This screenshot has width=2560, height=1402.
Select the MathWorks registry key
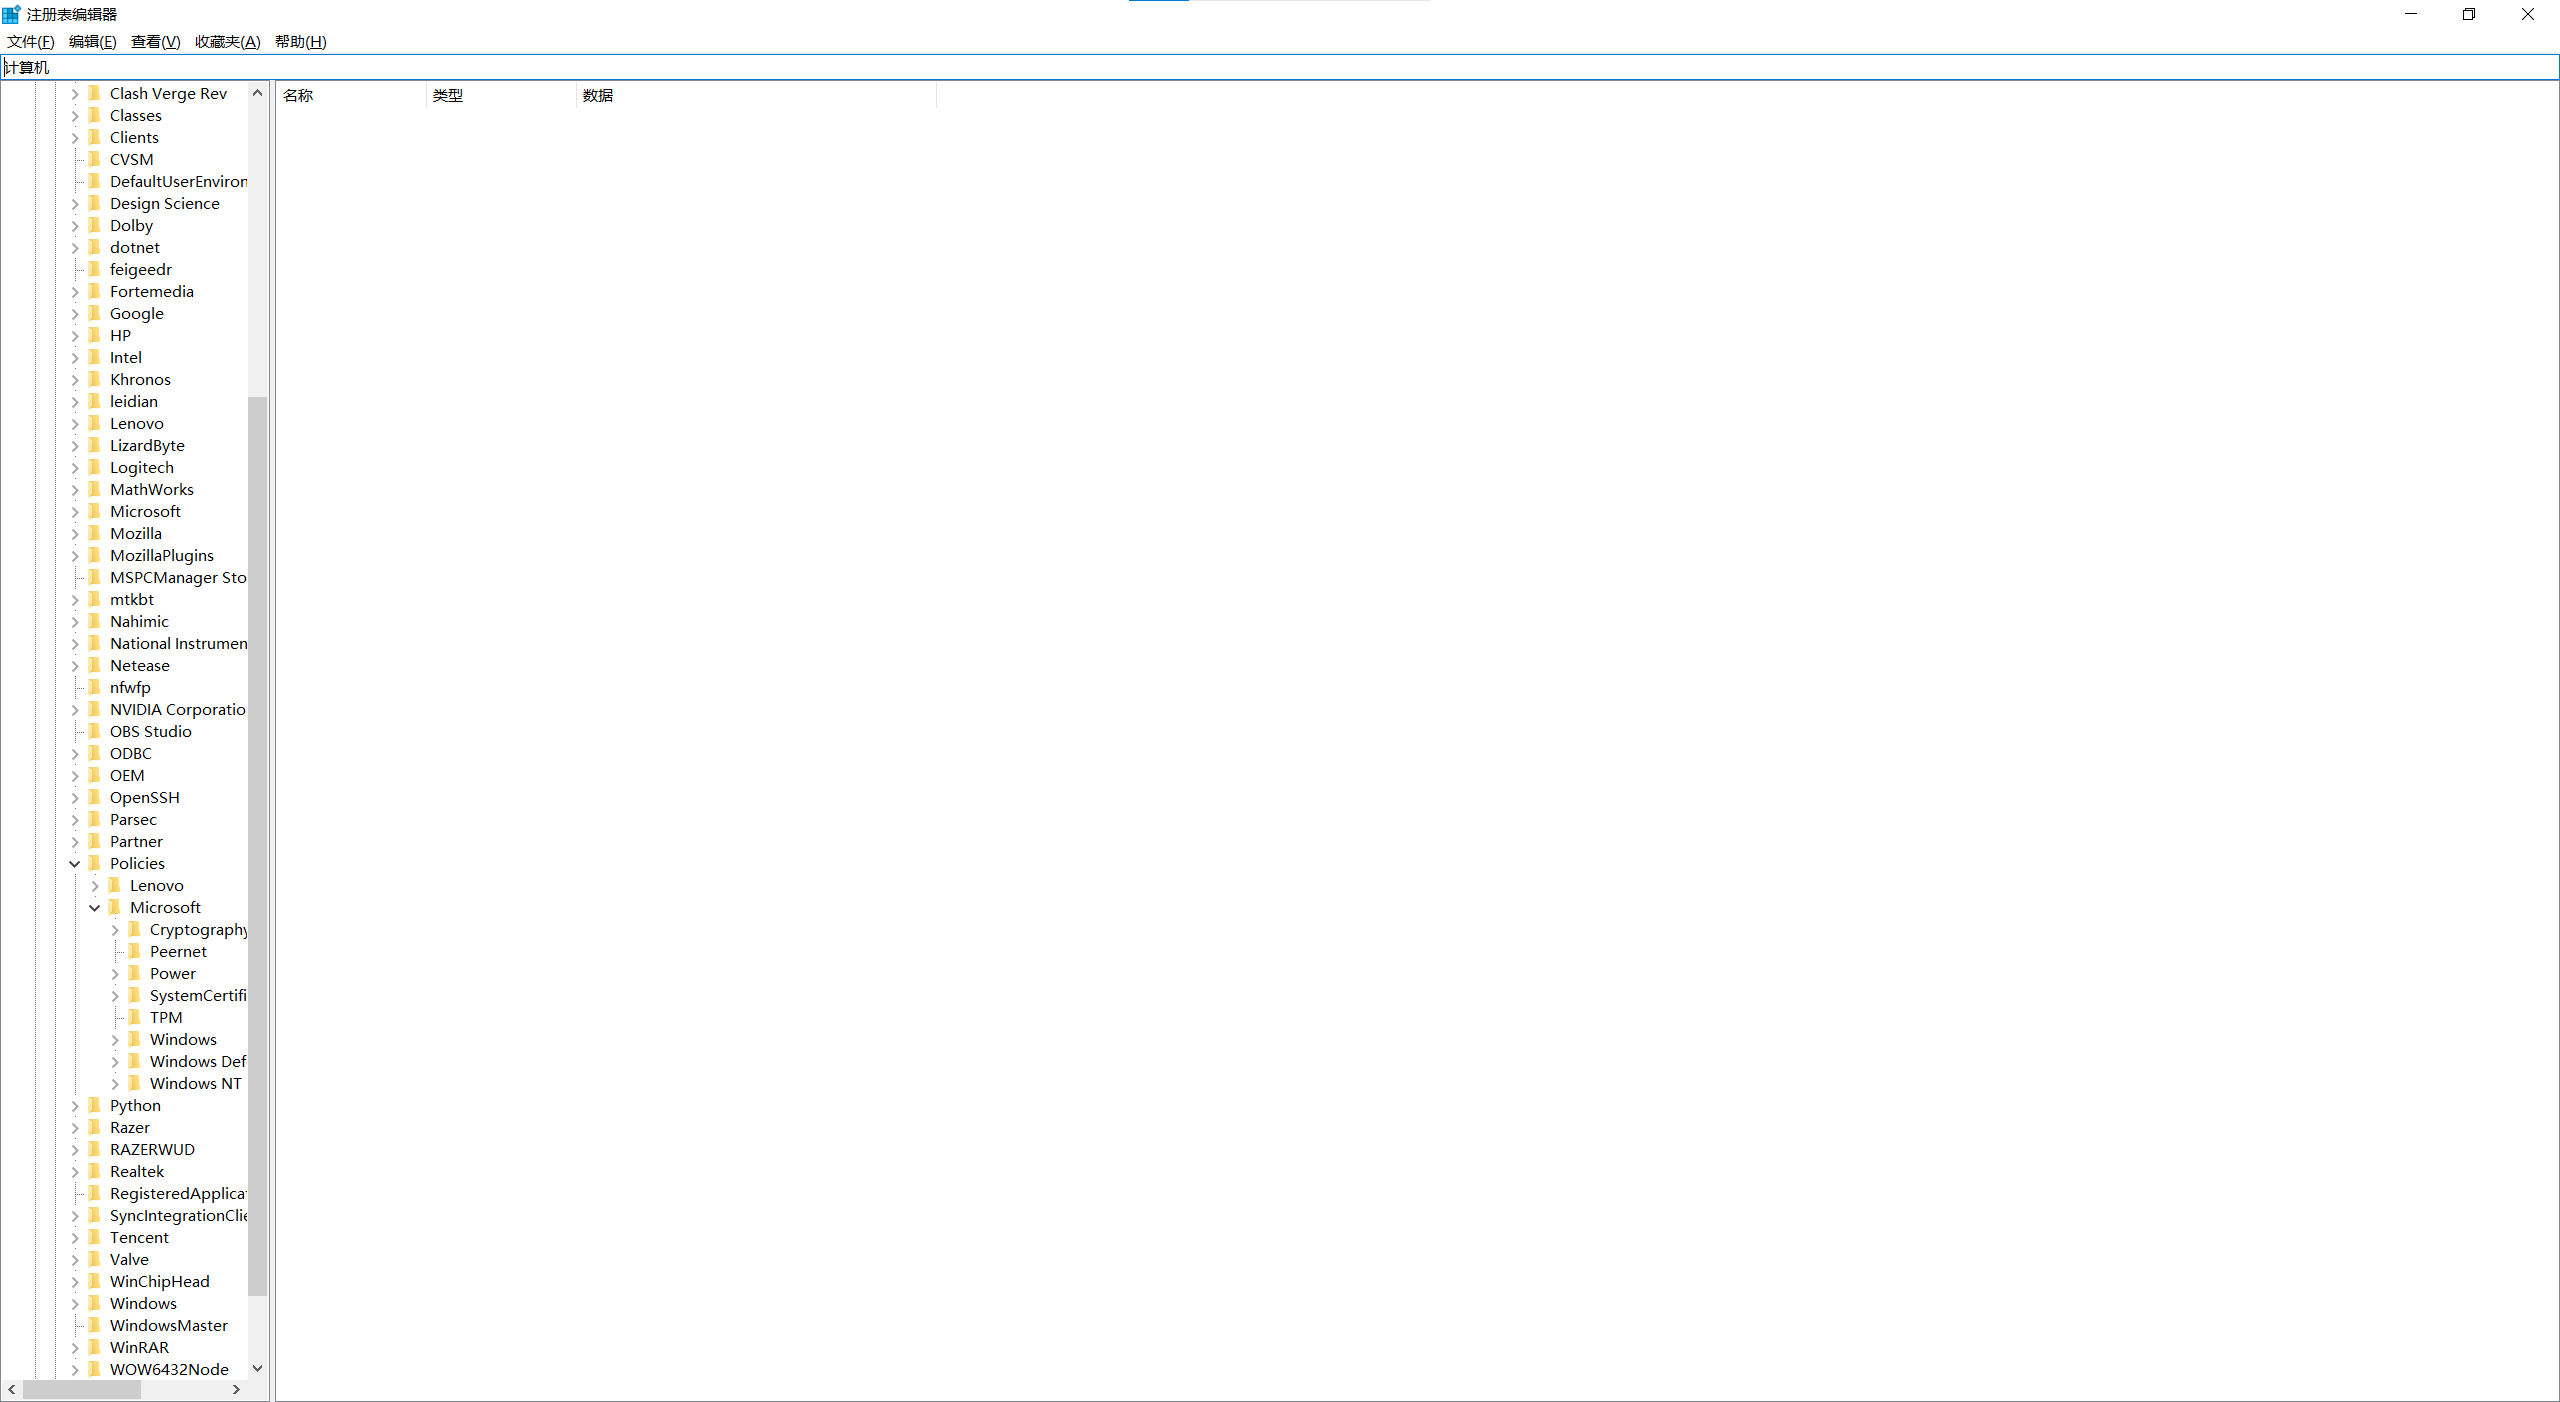[x=152, y=489]
